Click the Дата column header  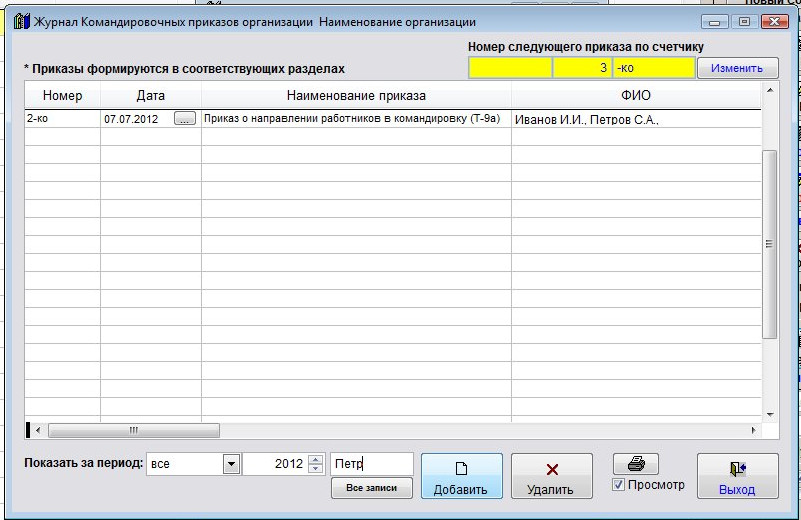click(151, 96)
